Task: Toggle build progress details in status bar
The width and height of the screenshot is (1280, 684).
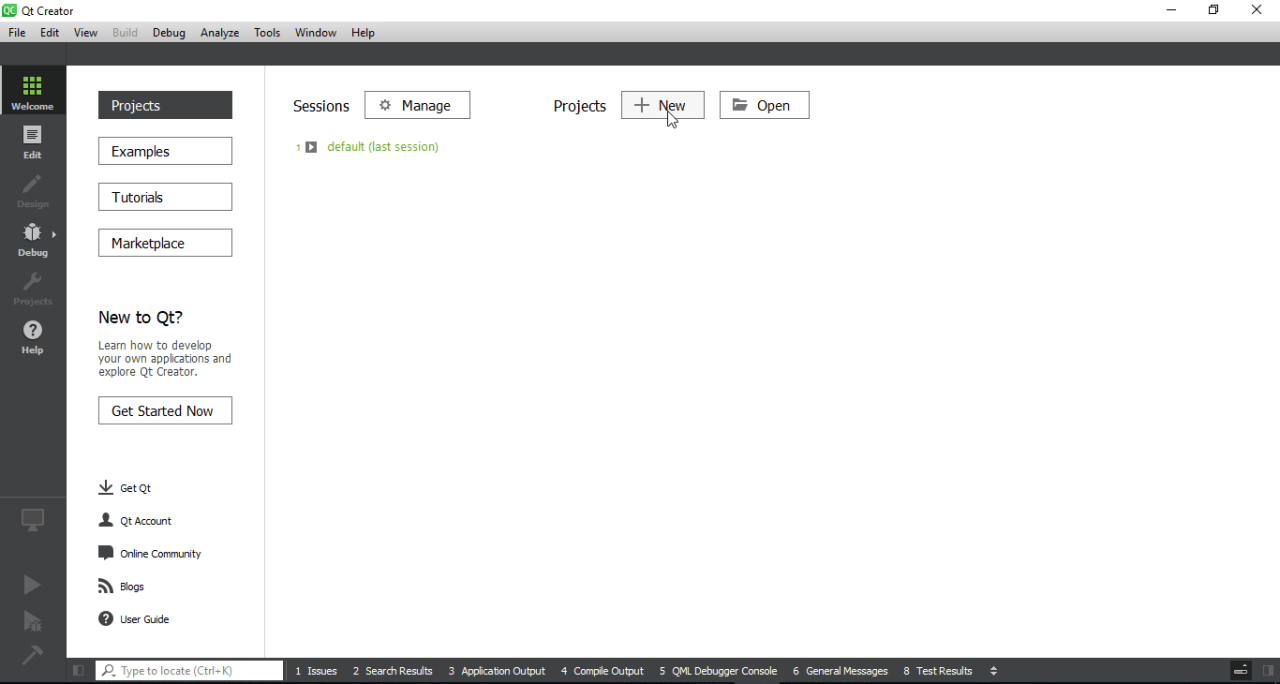Action: [x=1240, y=670]
